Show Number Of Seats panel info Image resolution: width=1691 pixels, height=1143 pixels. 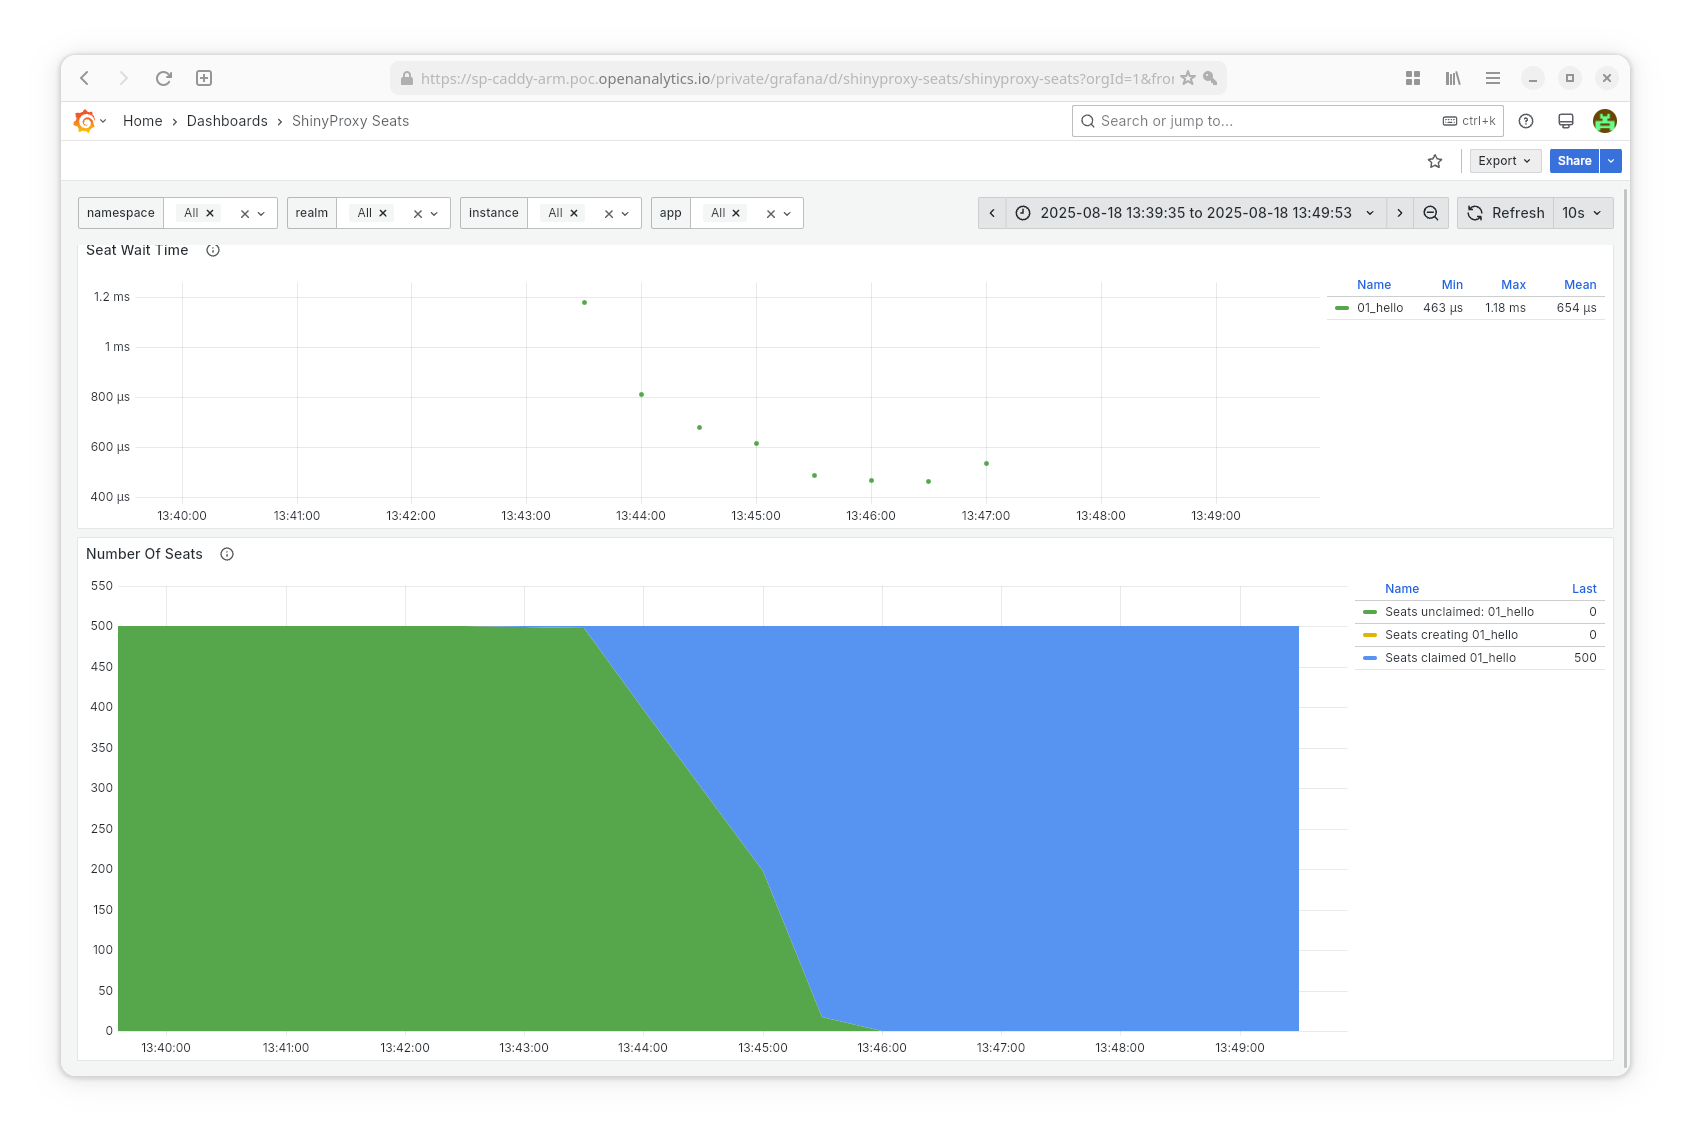pyautogui.click(x=227, y=554)
